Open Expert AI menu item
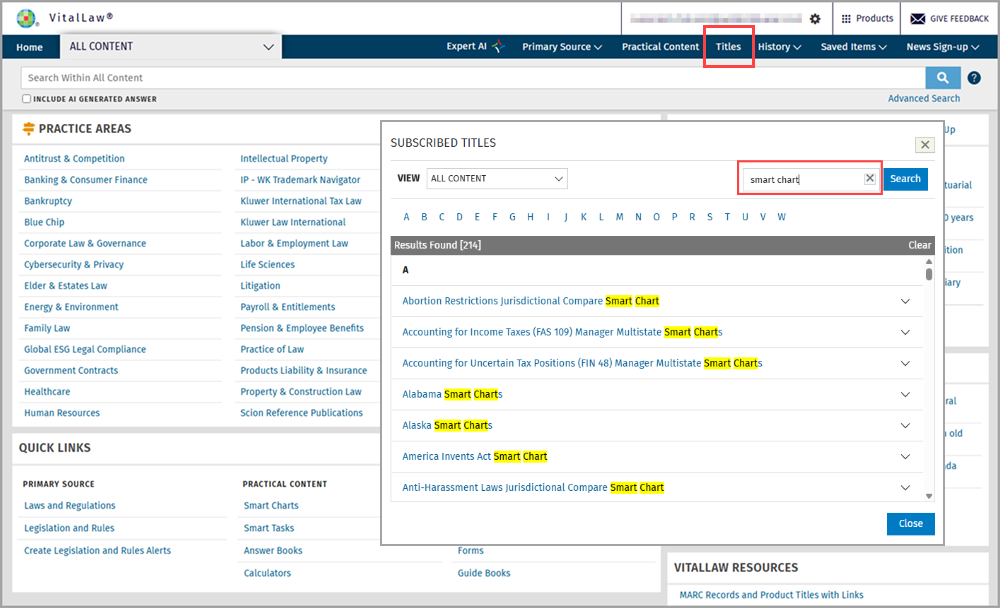 coord(475,47)
